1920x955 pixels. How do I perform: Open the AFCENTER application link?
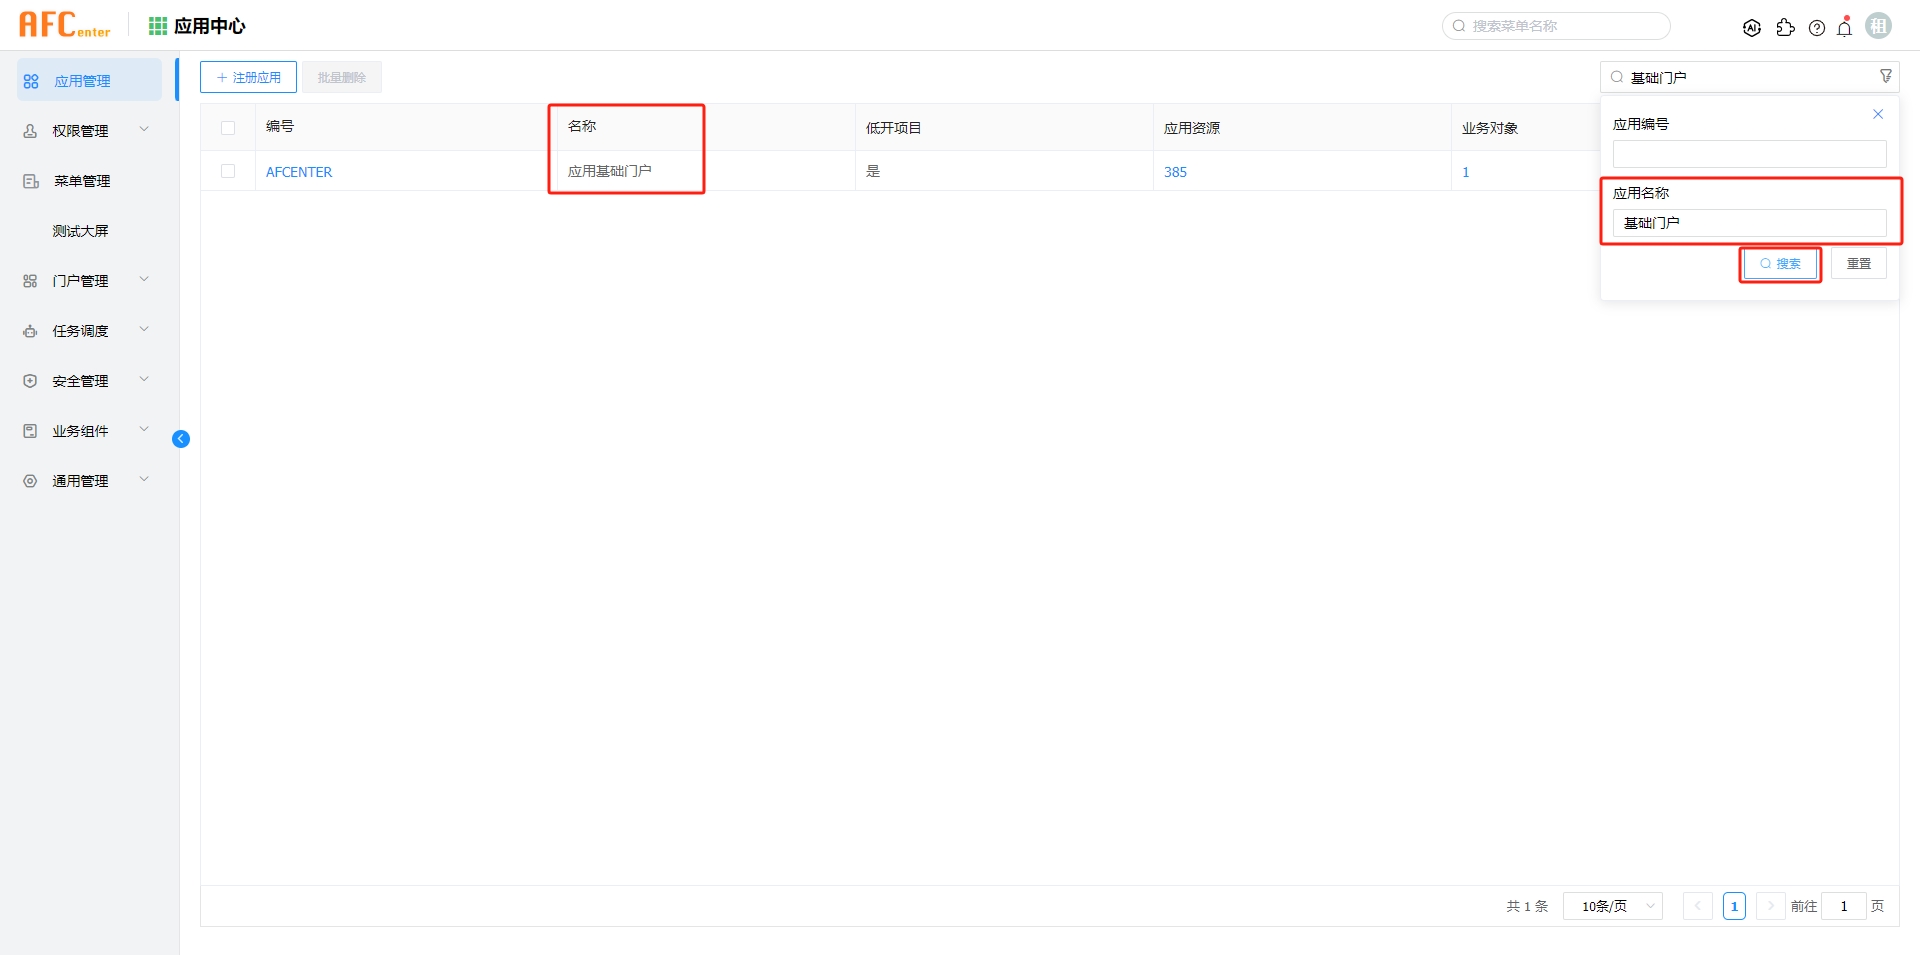pos(299,172)
